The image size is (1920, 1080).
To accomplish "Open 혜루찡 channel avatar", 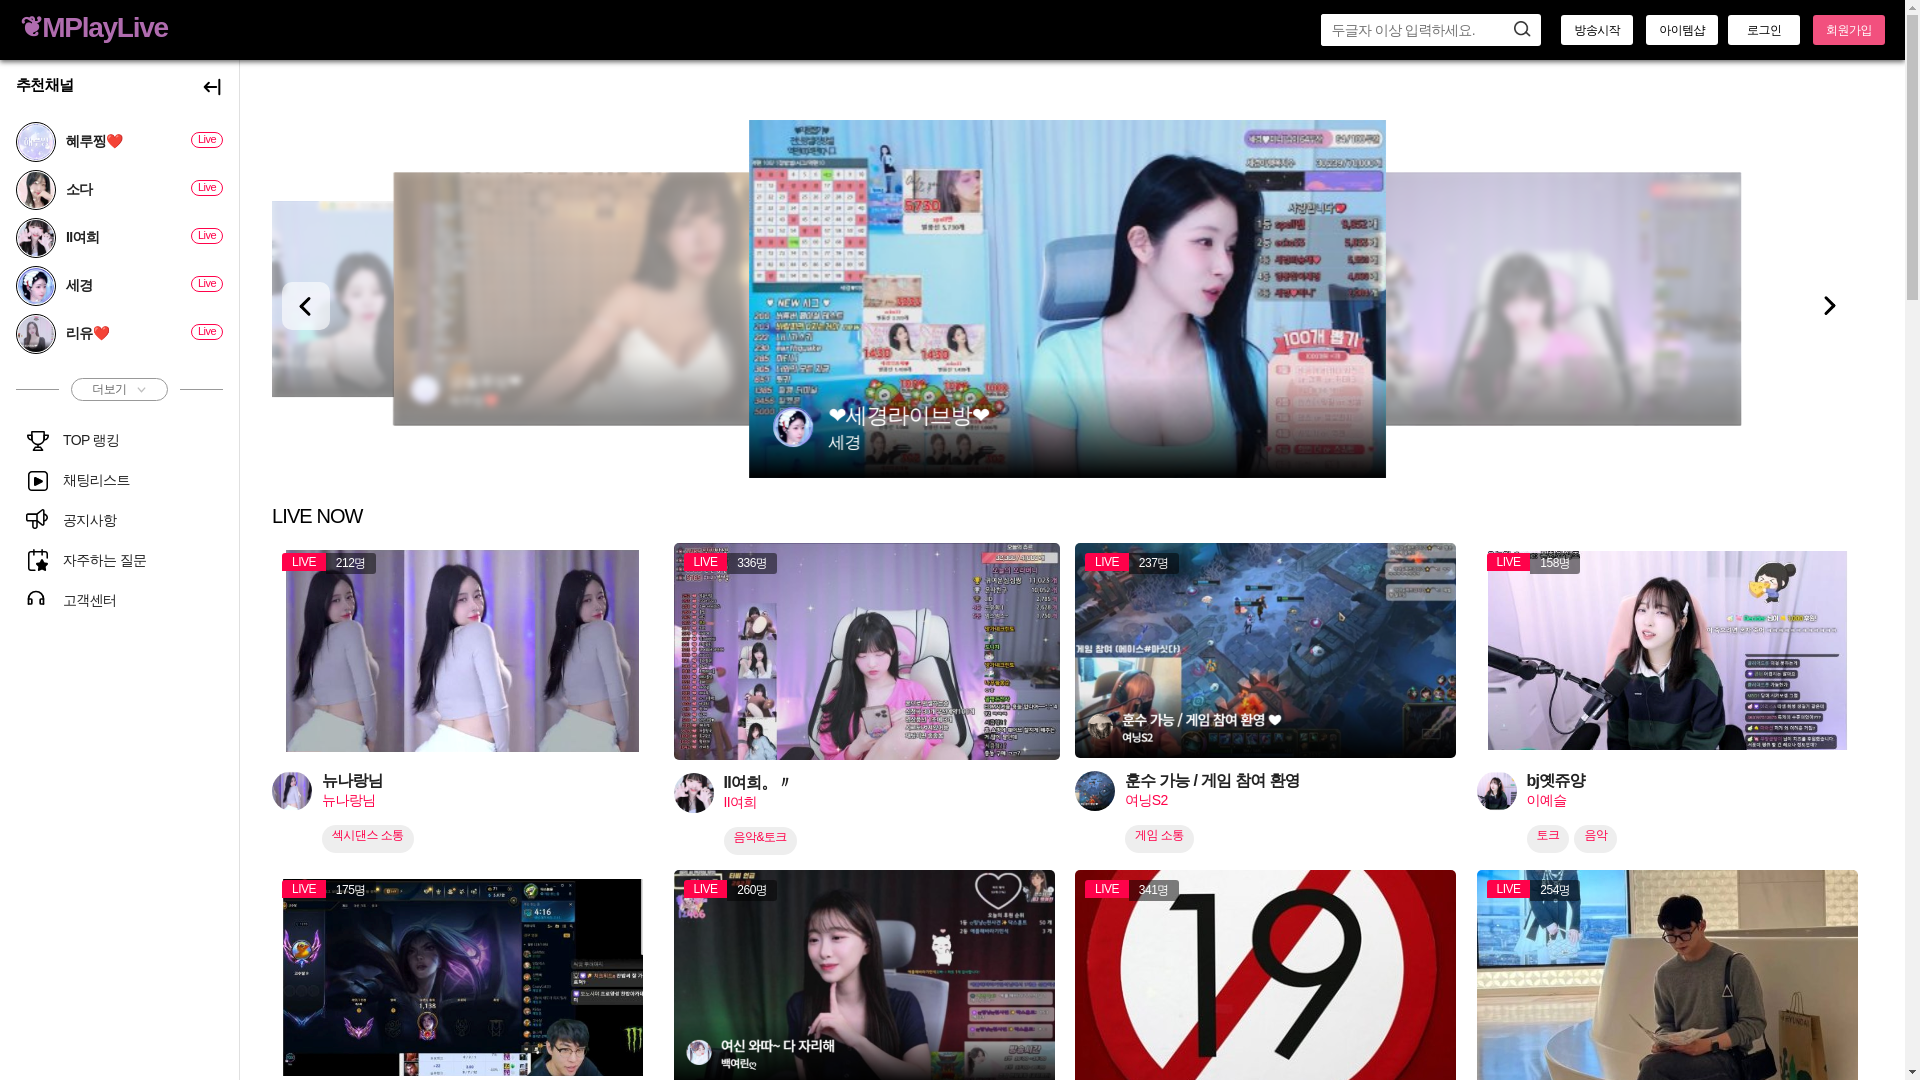I will 36,142.
